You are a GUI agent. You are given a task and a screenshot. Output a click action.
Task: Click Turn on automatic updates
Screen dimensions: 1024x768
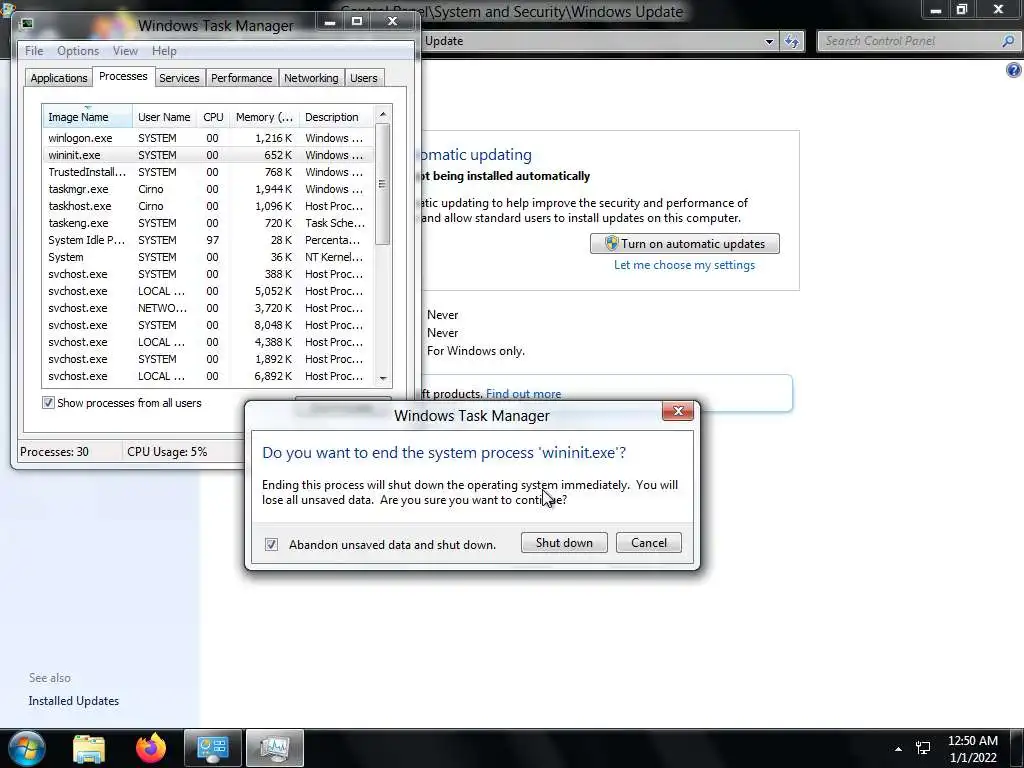click(684, 244)
